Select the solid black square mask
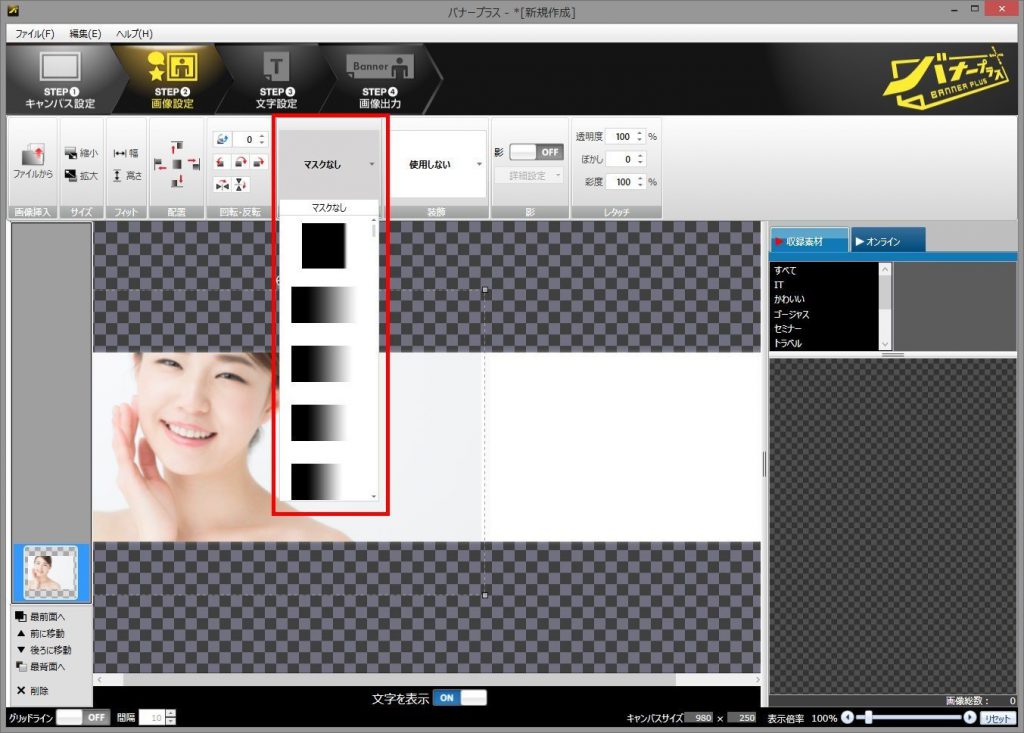This screenshot has height=733, width=1024. coord(323,246)
